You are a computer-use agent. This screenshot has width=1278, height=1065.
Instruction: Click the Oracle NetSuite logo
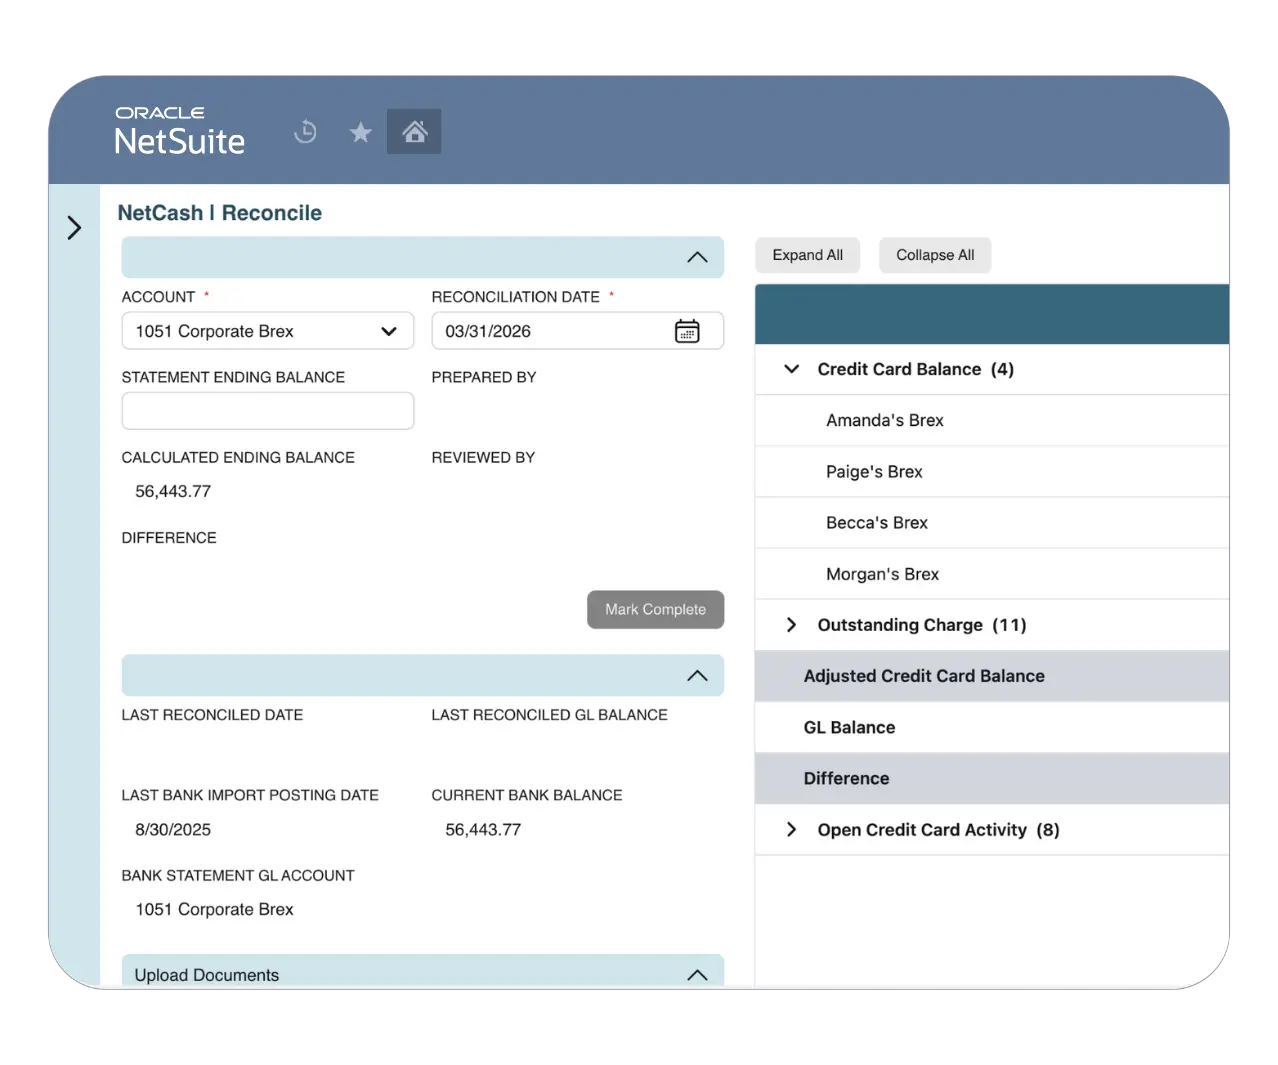(180, 131)
